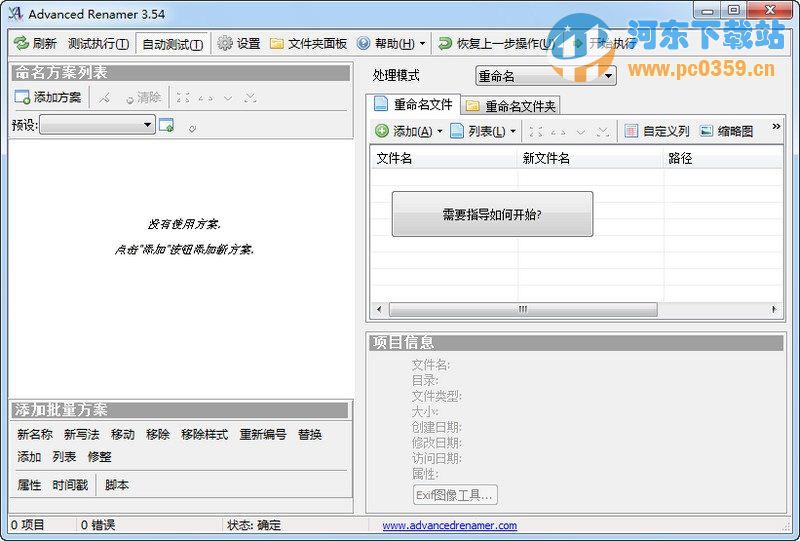
Task: Click the '0 项目' status bar entry
Action: pyautogui.click(x=28, y=525)
